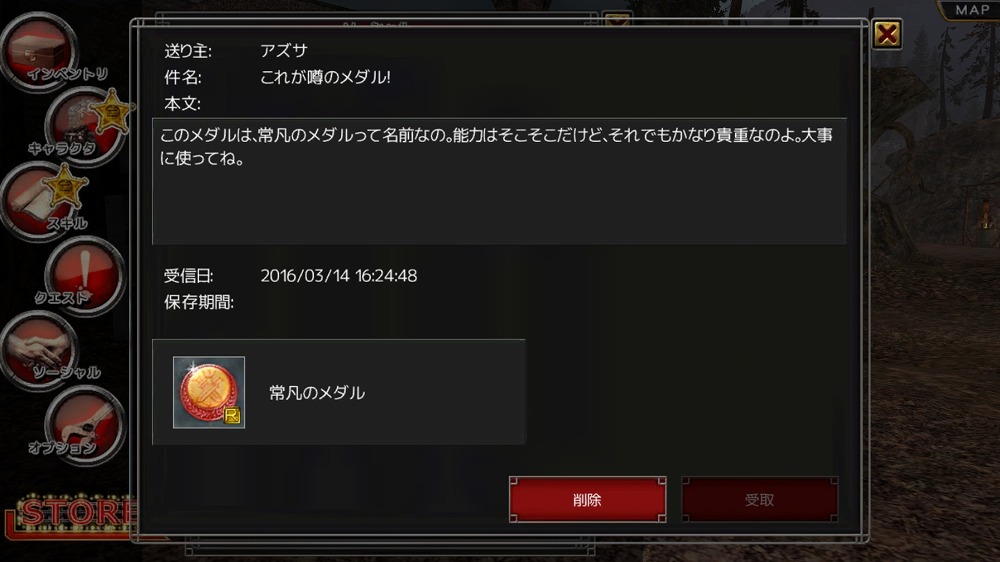Click the 常凡のメダル medal item icon

point(209,392)
